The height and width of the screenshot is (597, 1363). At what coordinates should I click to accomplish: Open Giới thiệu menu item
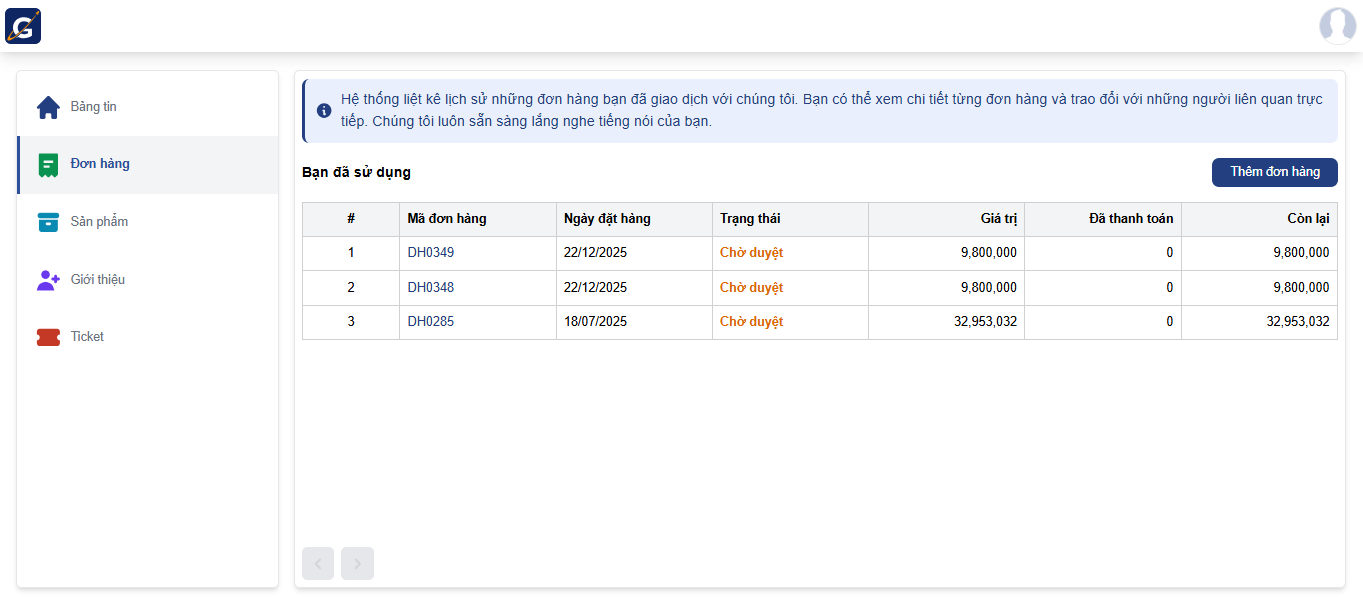tap(98, 280)
